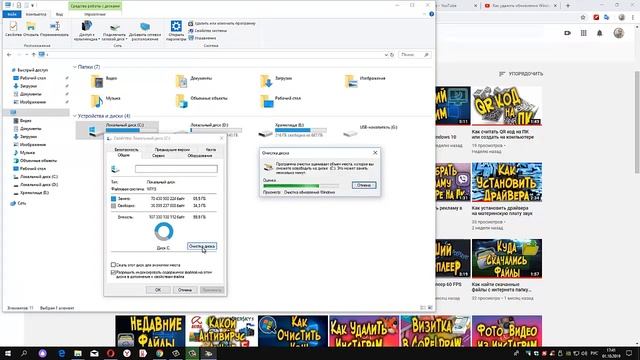Click the green disk cleanup progress bar
The image size is (640, 360).
(x=301, y=186)
